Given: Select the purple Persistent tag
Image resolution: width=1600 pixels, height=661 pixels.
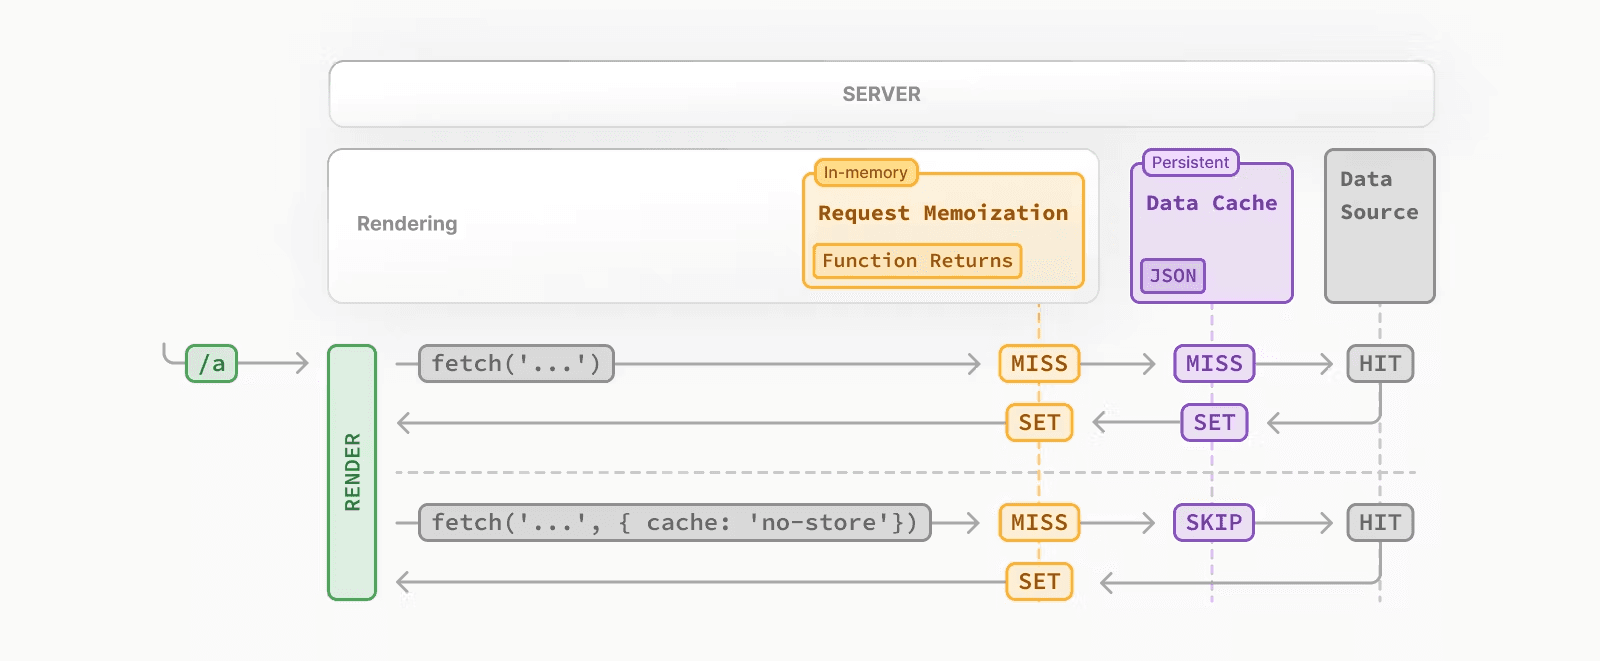Looking at the screenshot, I should point(1190,163).
